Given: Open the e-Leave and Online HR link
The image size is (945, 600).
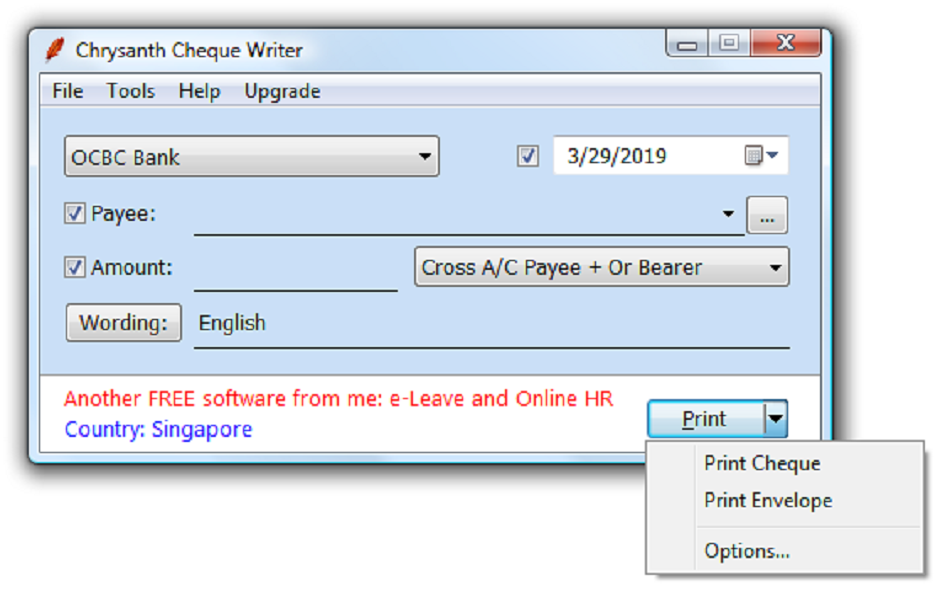Looking at the screenshot, I should [x=338, y=399].
